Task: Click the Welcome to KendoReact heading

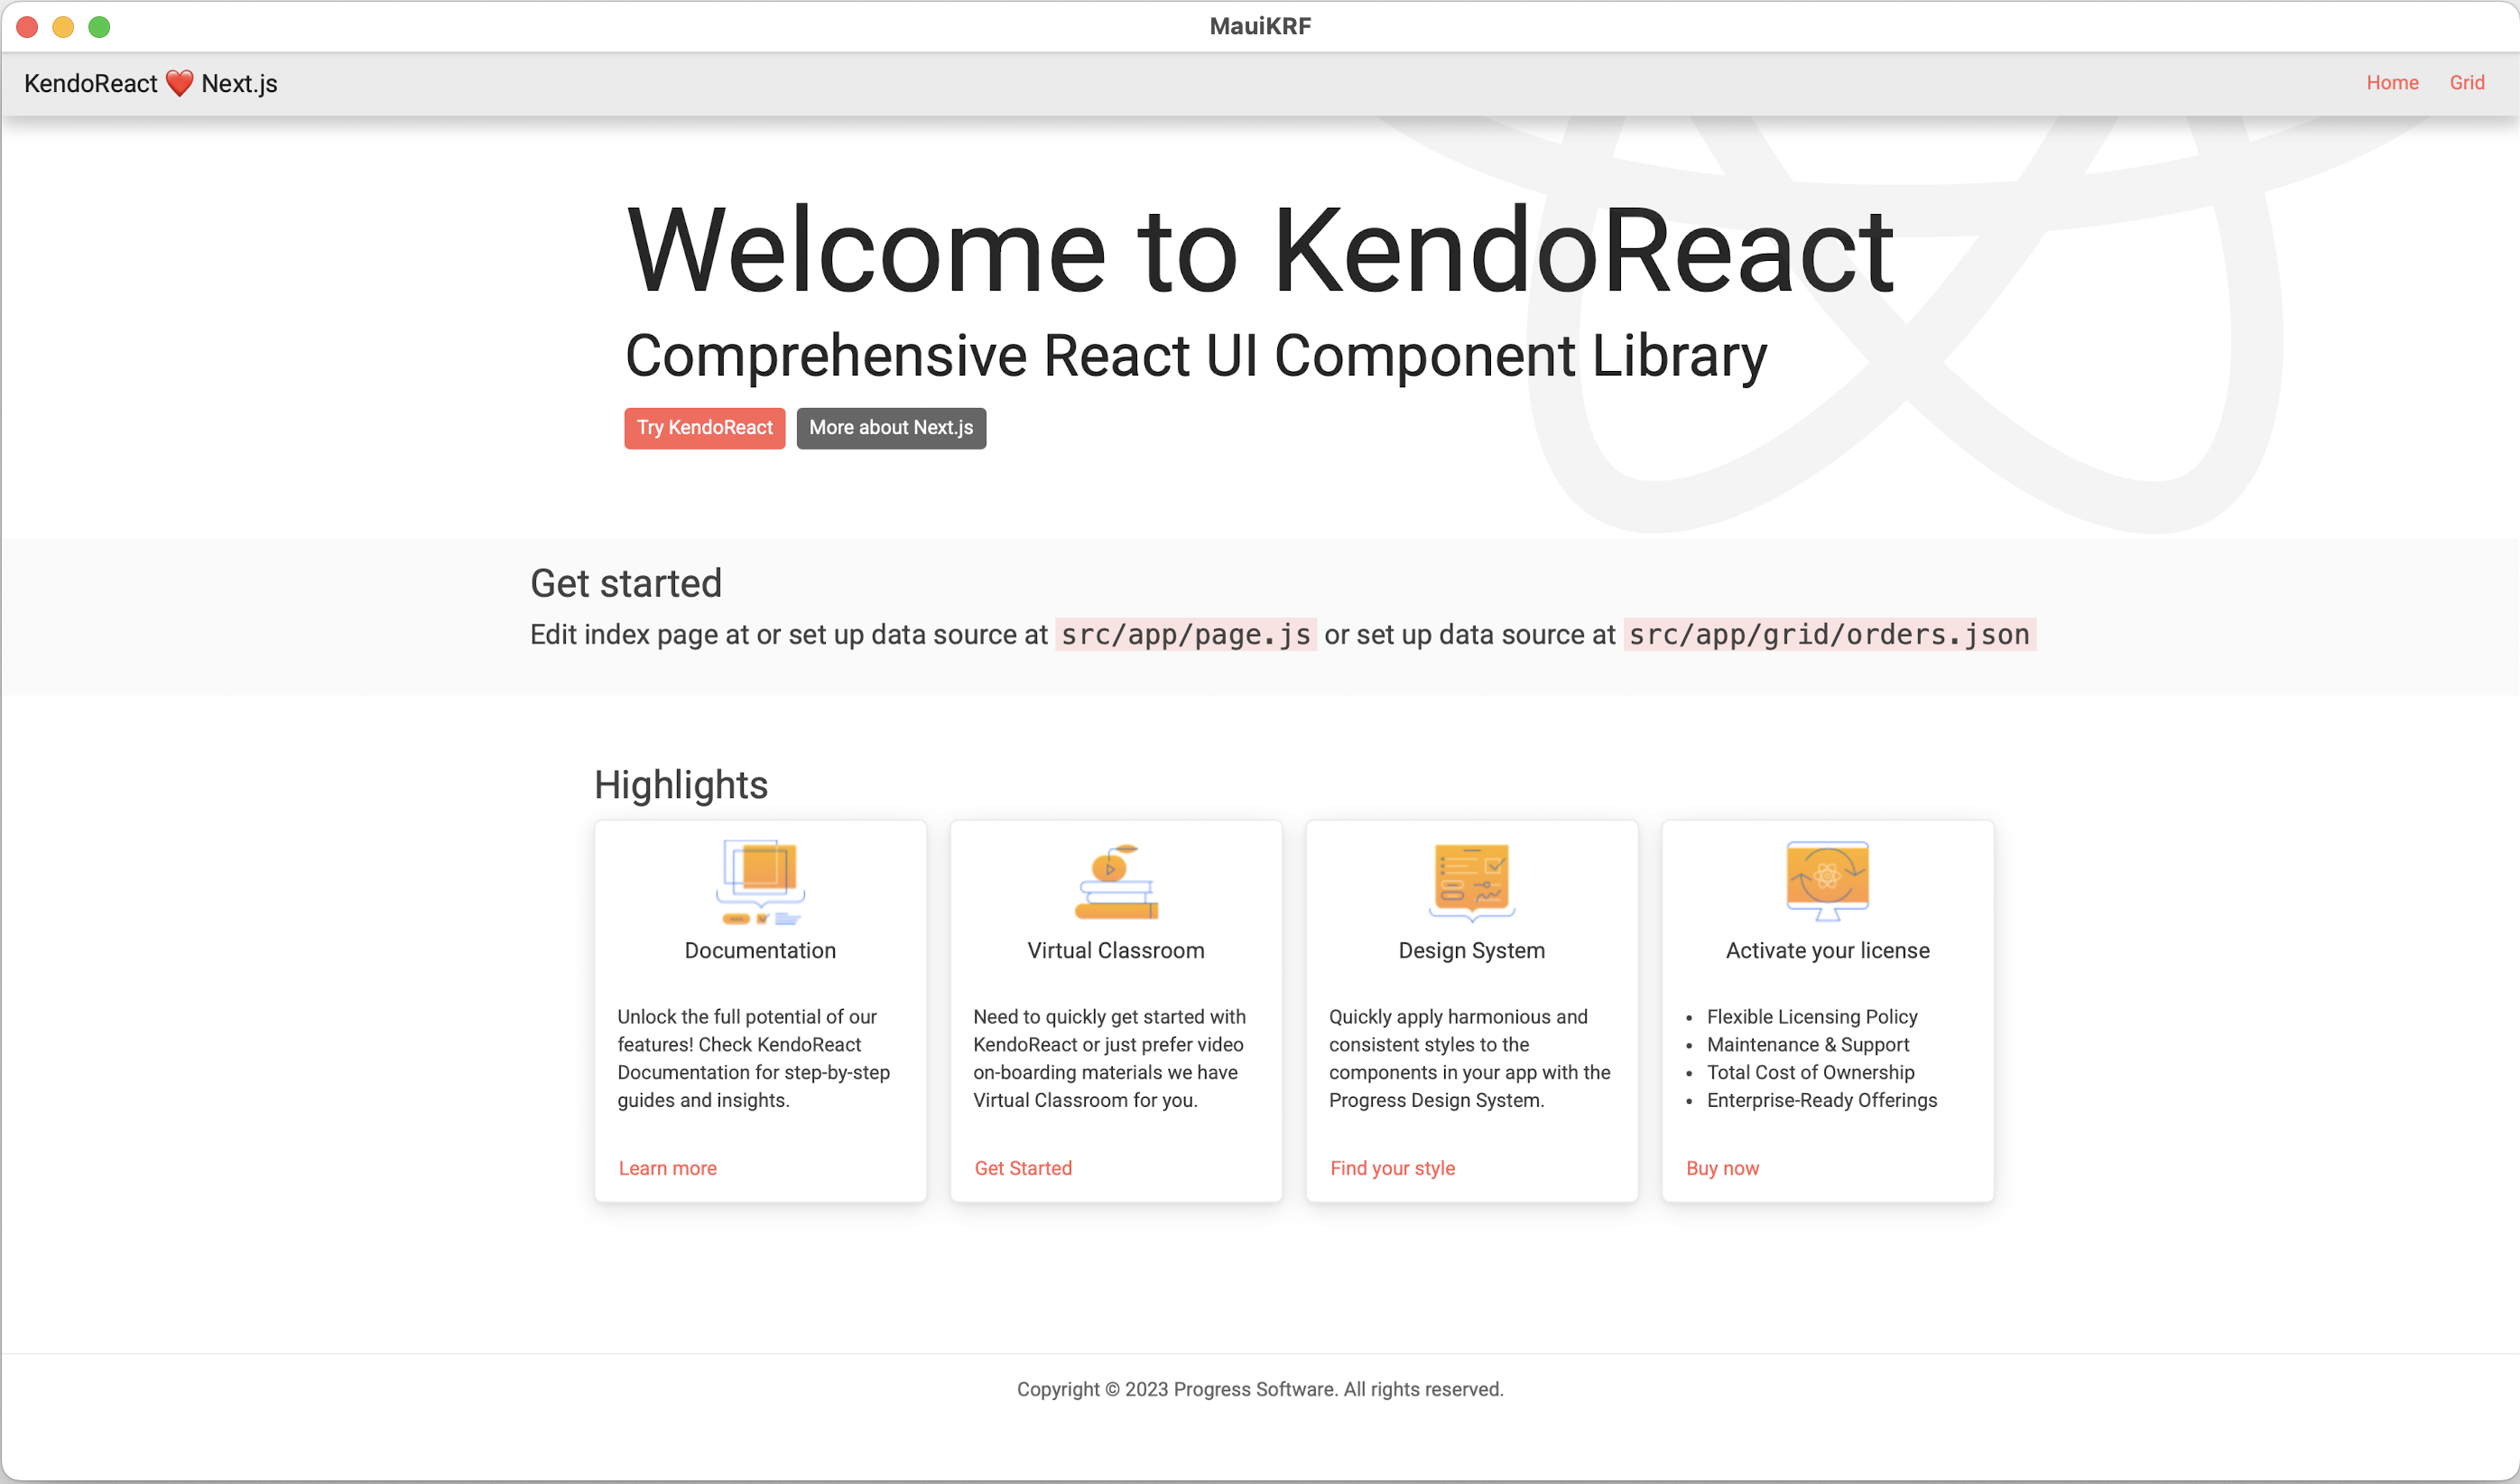Action: click(x=1260, y=250)
